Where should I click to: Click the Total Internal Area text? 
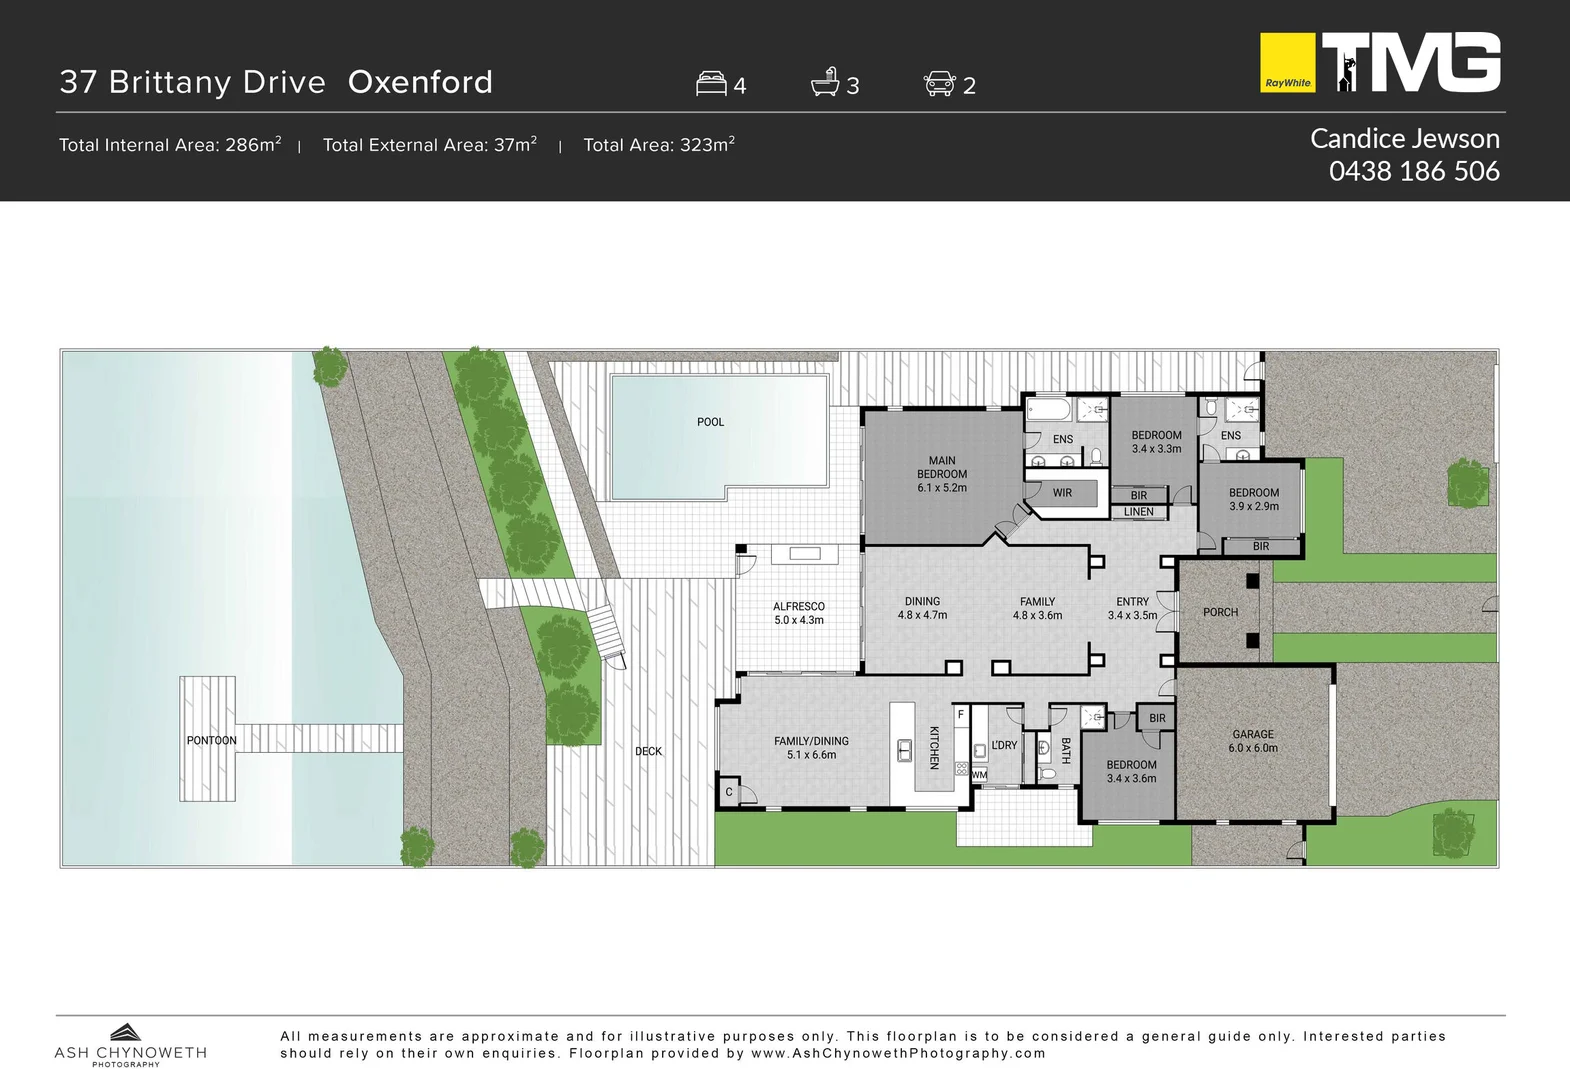point(170,145)
